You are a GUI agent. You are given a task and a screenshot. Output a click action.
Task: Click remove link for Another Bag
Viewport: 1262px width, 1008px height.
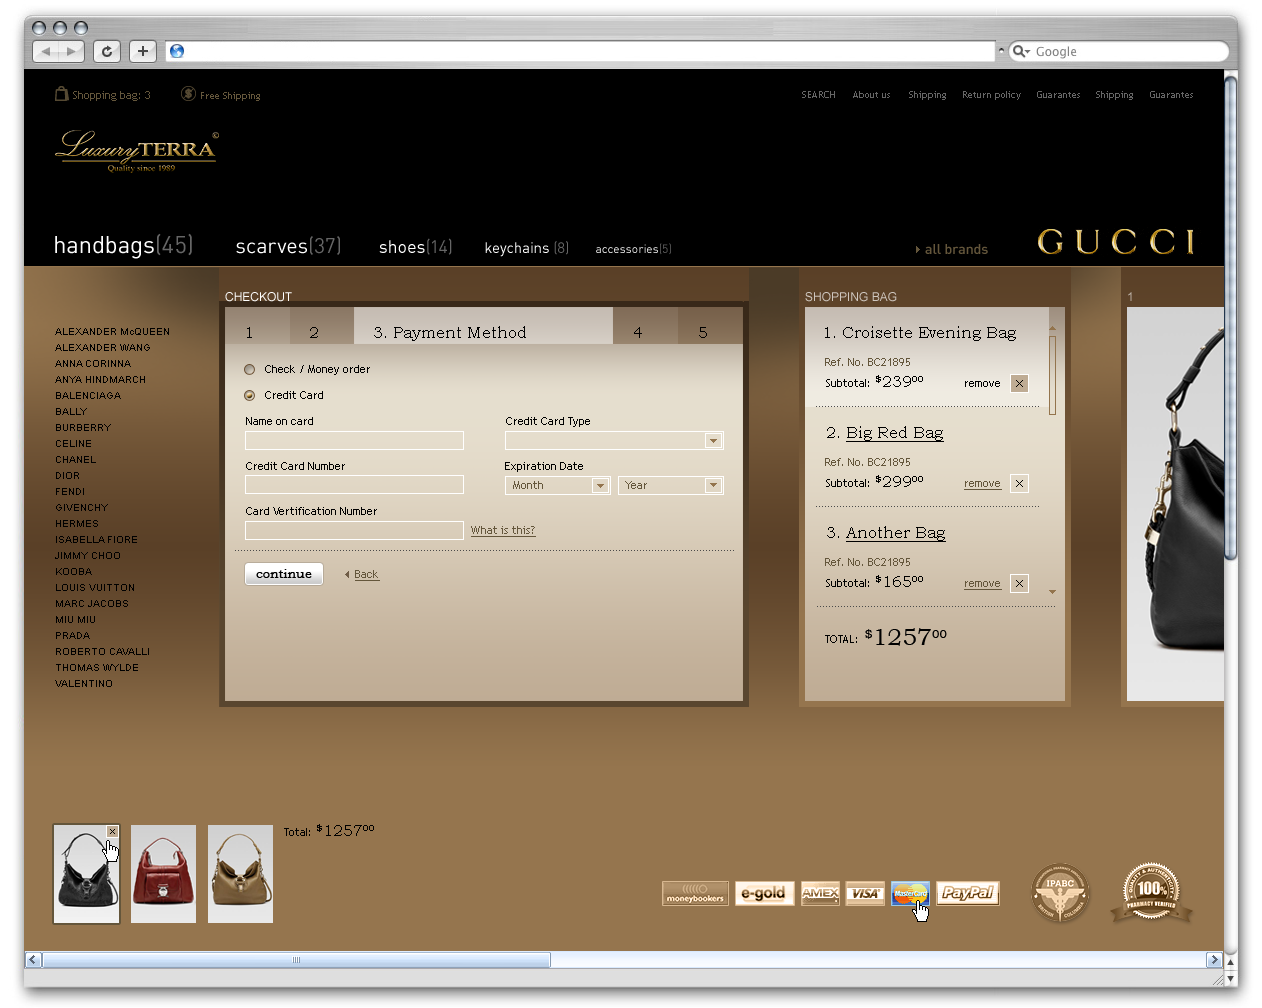pos(982,583)
